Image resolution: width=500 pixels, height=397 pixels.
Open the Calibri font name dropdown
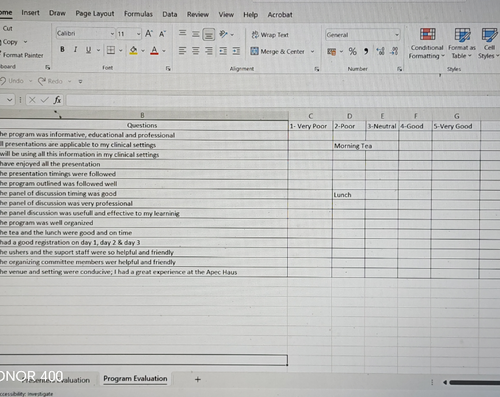tap(112, 34)
